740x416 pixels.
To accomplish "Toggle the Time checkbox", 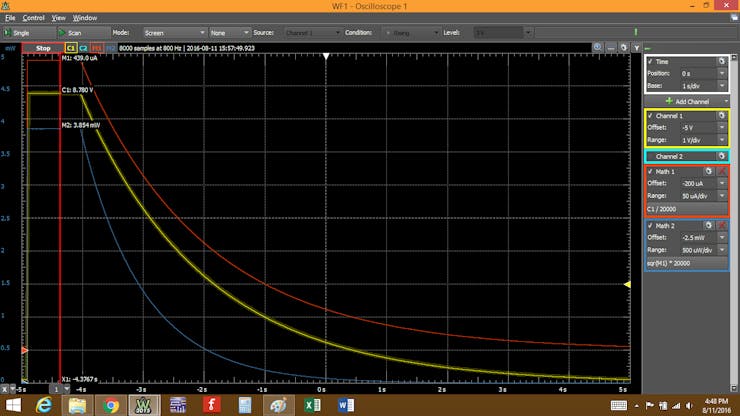I will 650,61.
